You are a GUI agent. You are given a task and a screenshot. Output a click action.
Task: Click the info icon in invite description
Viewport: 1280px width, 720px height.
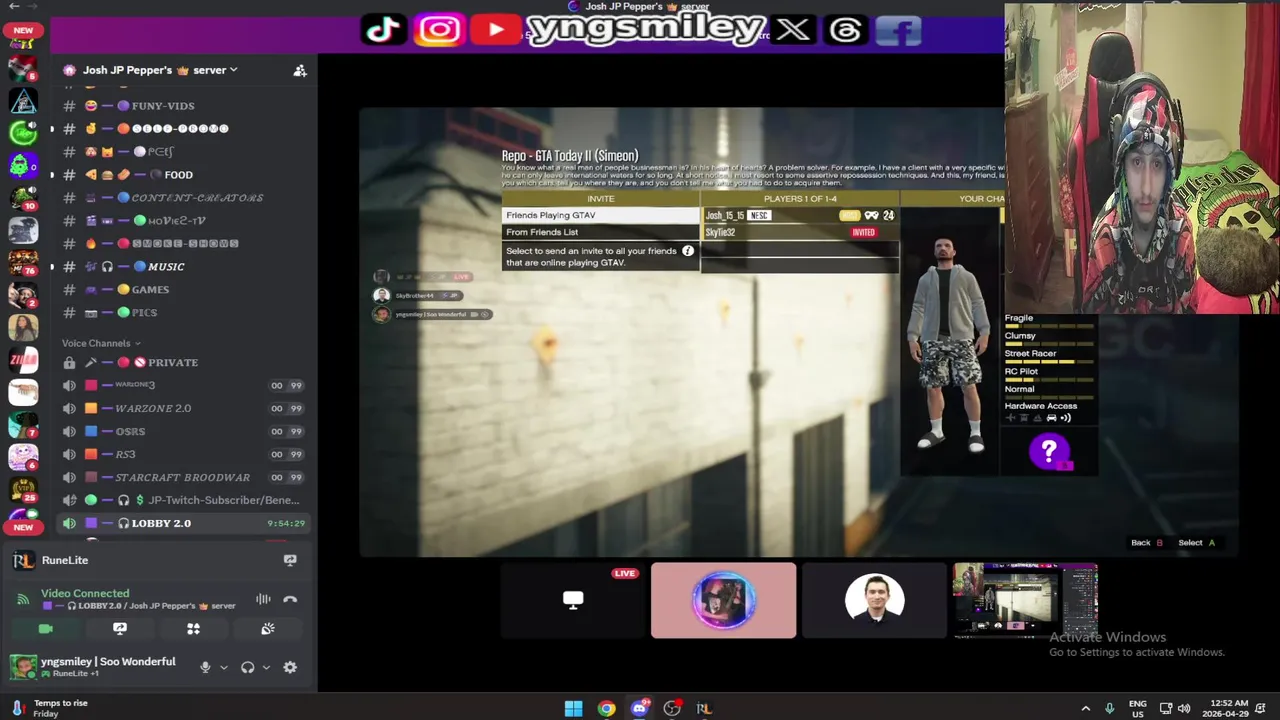pos(687,251)
